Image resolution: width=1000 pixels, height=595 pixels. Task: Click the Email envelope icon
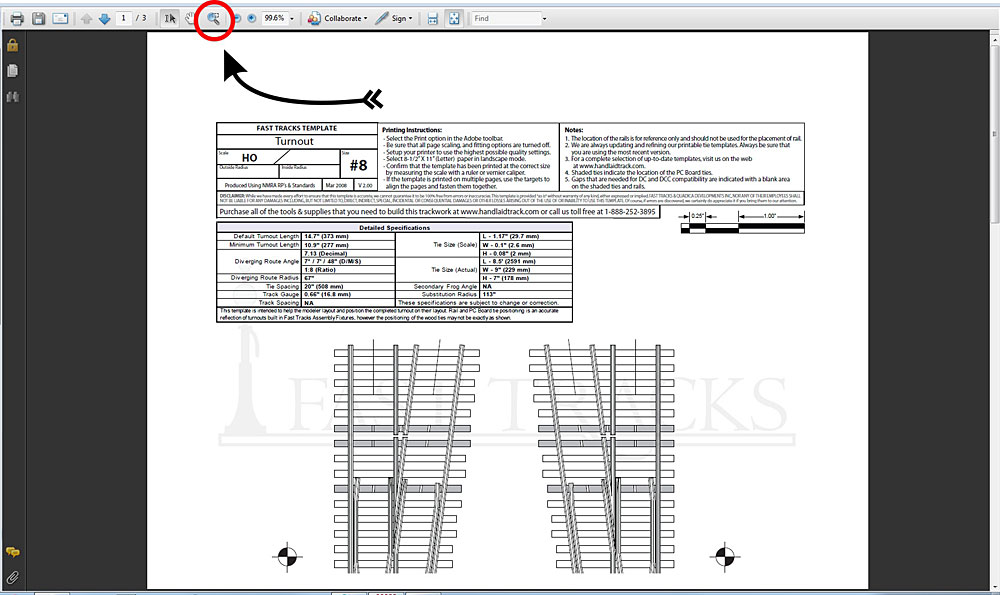click(x=60, y=19)
